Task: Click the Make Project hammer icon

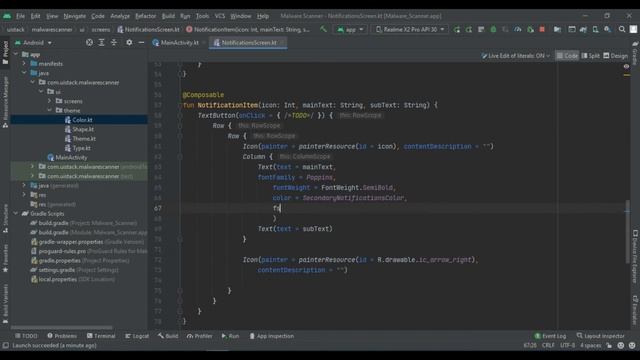Action: click(323, 29)
